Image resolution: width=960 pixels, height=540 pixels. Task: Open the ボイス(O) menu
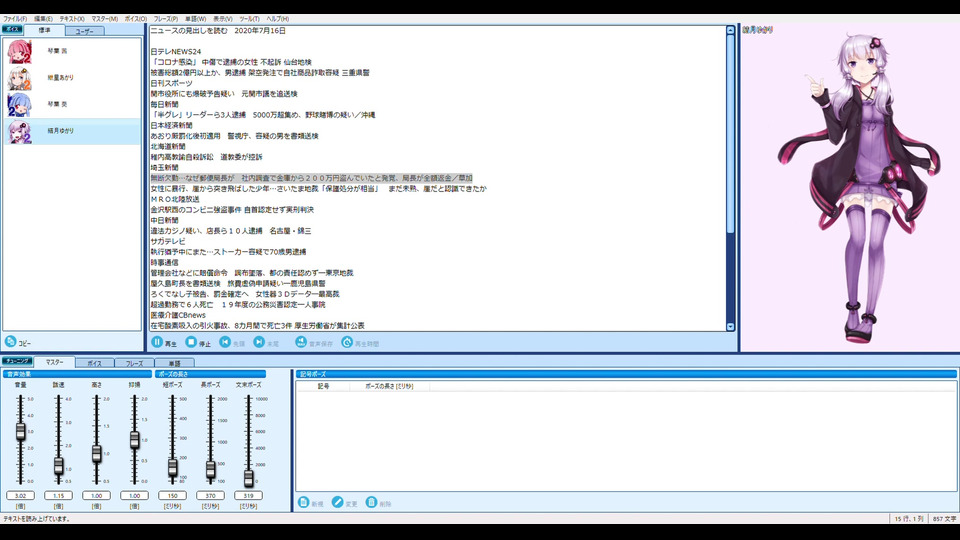point(136,19)
